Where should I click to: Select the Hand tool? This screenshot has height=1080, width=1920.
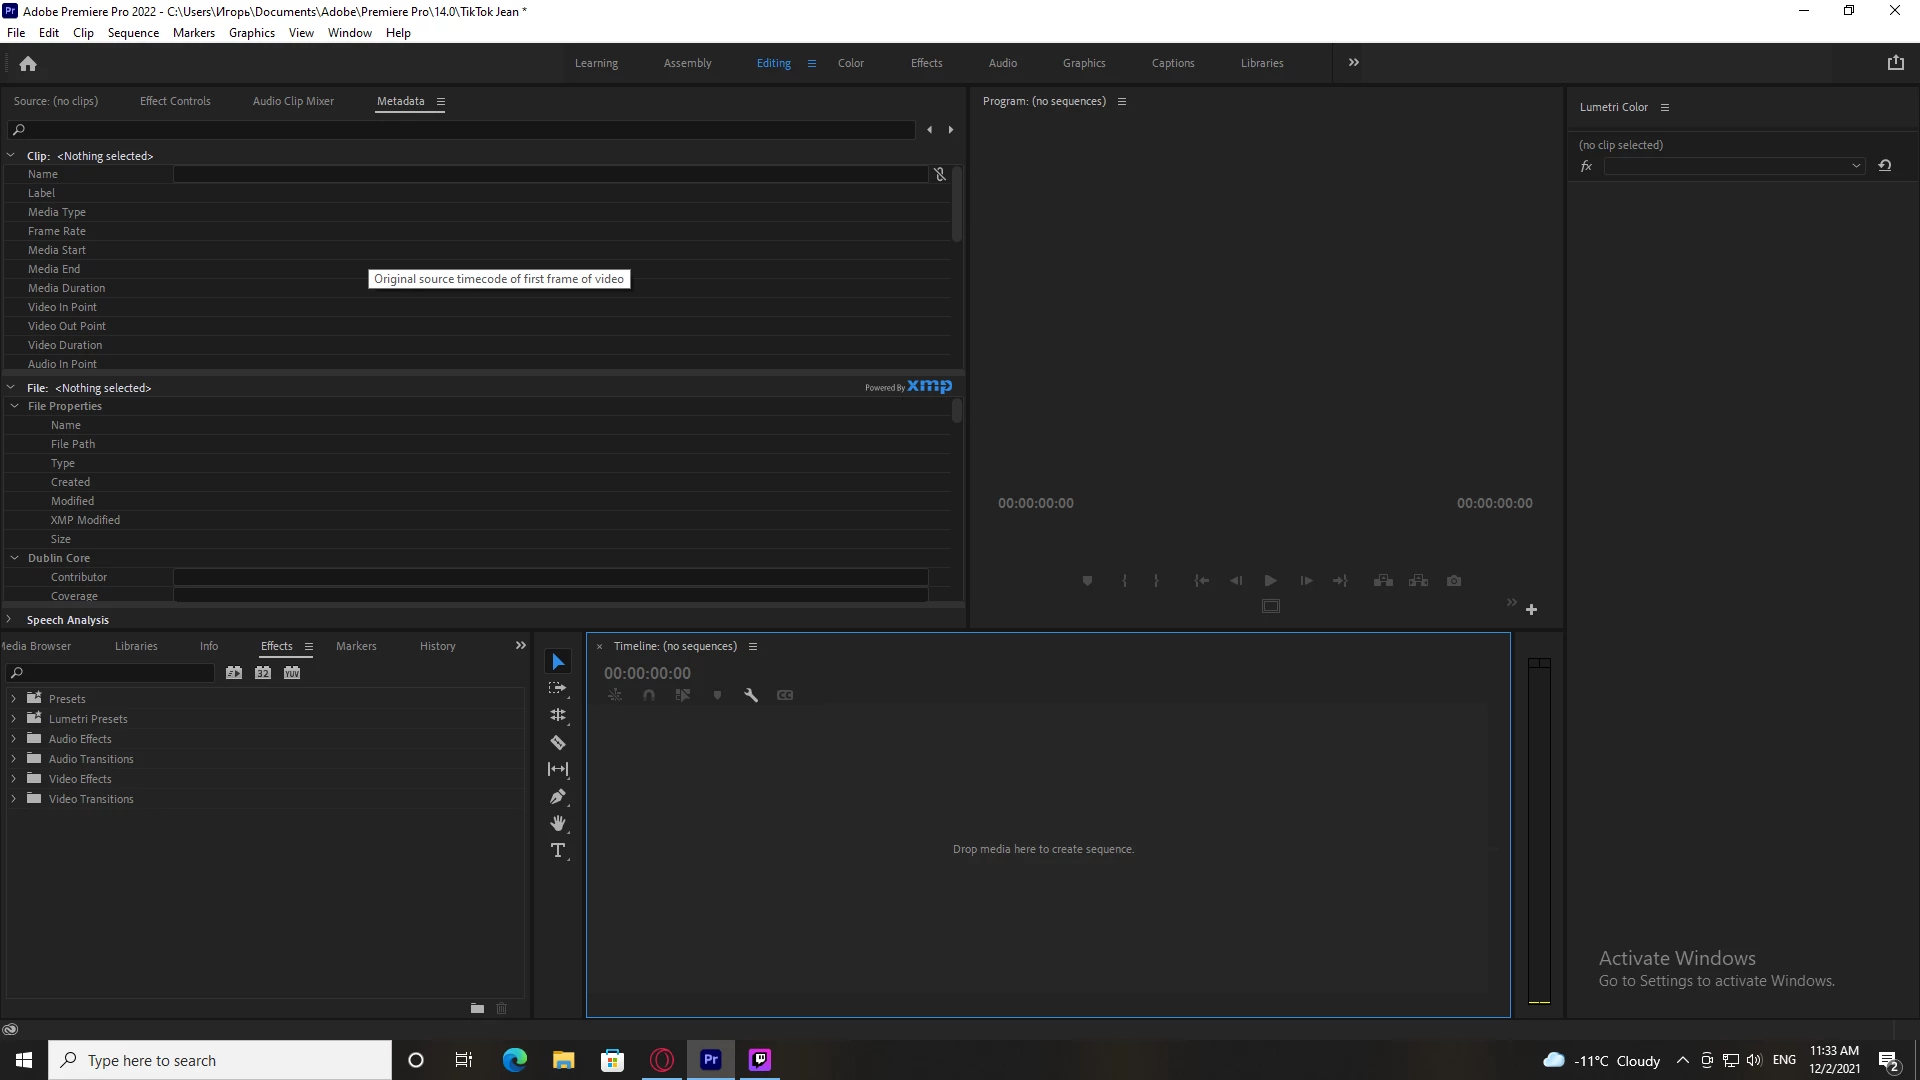[558, 824]
